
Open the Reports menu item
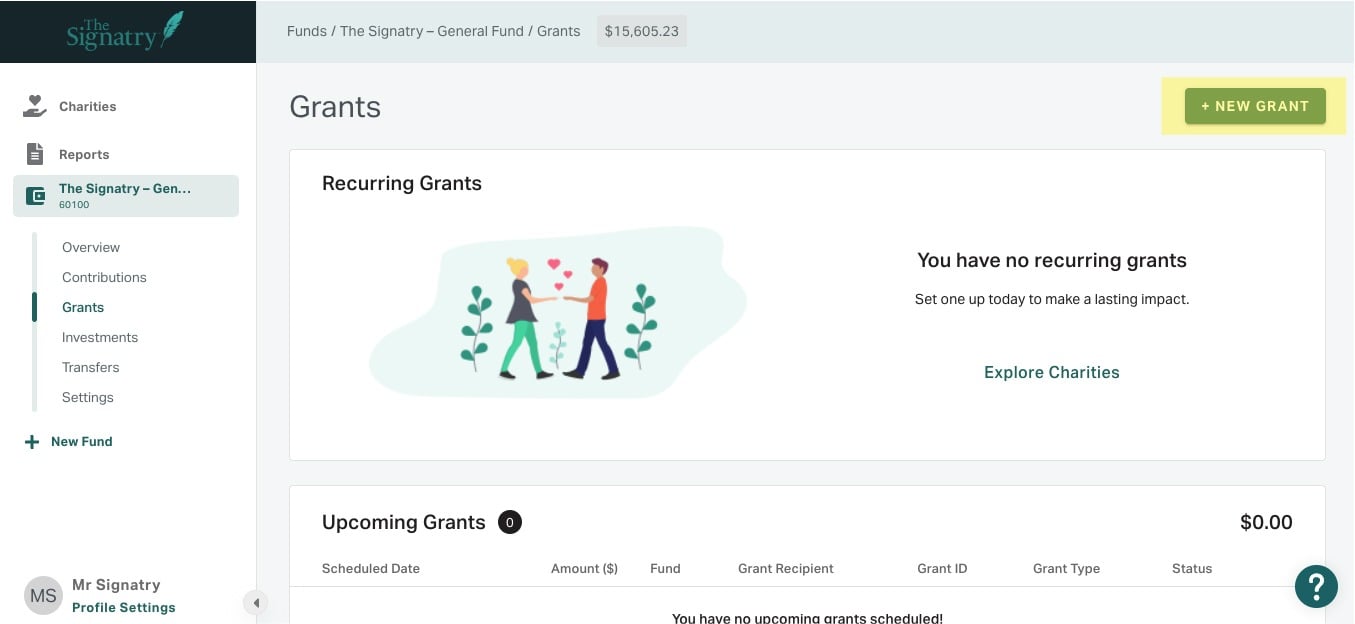point(84,154)
